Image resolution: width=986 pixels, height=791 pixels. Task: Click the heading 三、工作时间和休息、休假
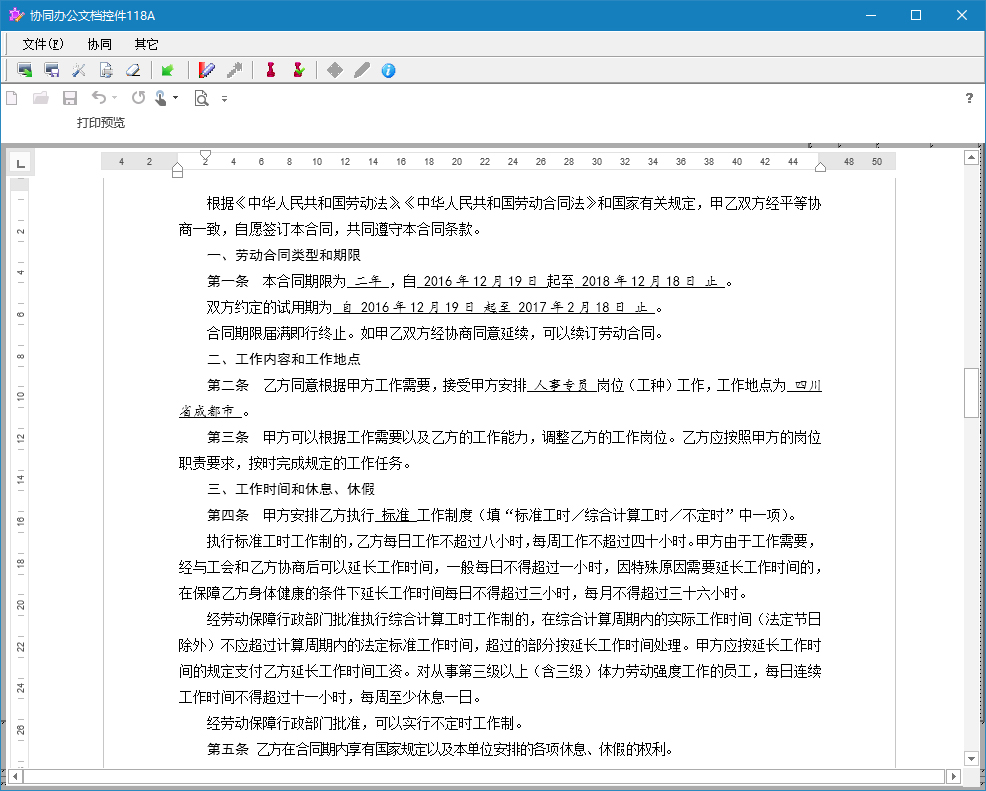coord(291,489)
